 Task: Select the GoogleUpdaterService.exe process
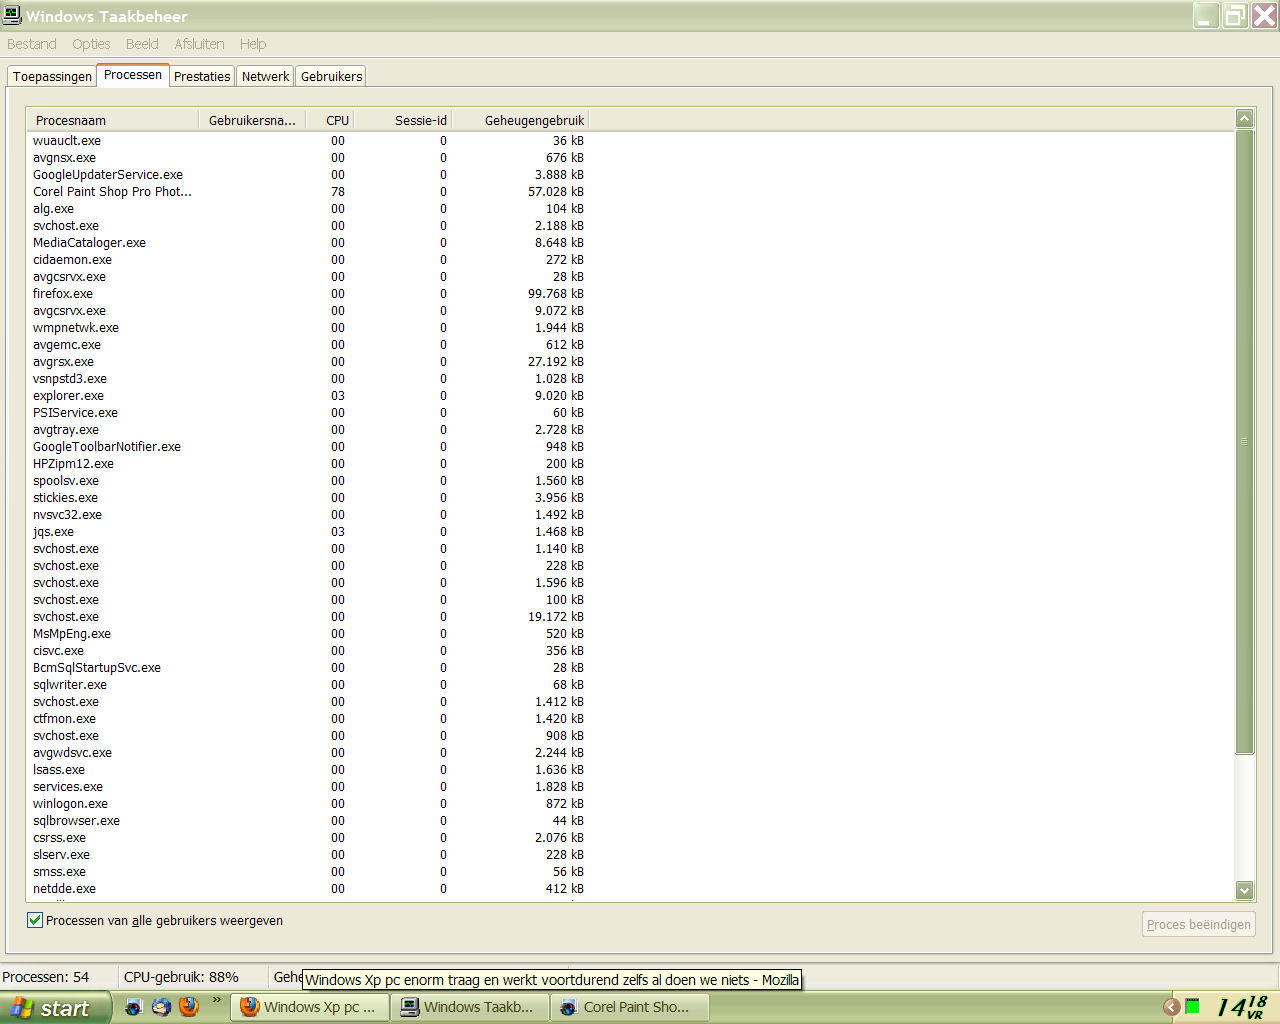308,175
